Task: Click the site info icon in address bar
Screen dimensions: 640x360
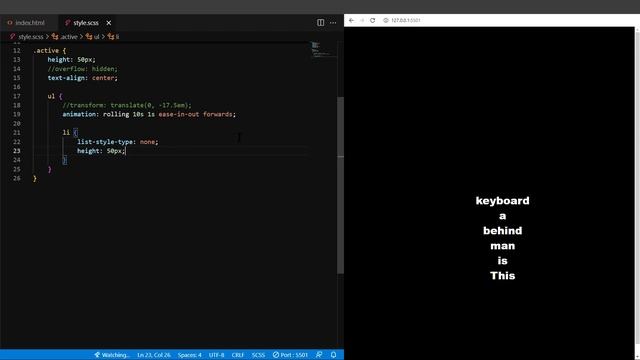Action: coord(386,20)
